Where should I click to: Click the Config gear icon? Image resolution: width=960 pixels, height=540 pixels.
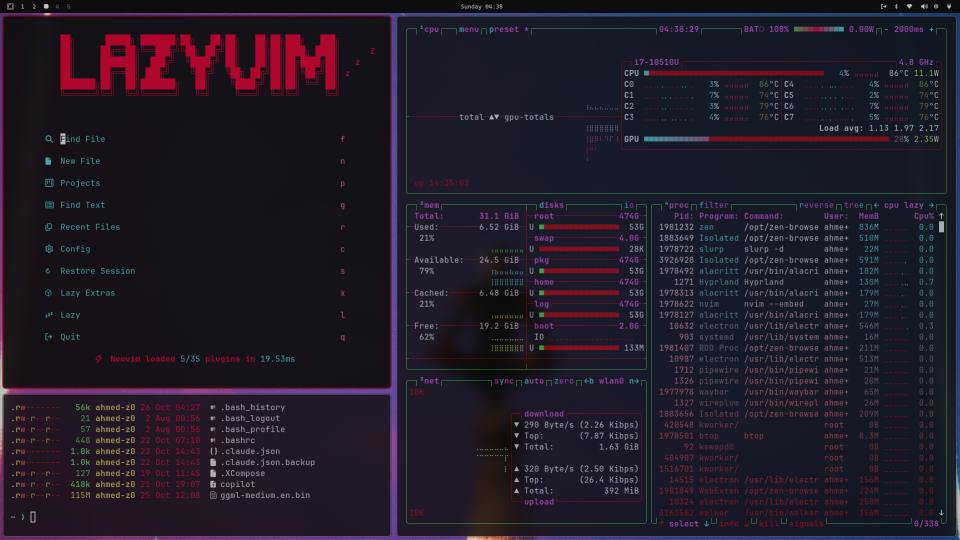49,249
